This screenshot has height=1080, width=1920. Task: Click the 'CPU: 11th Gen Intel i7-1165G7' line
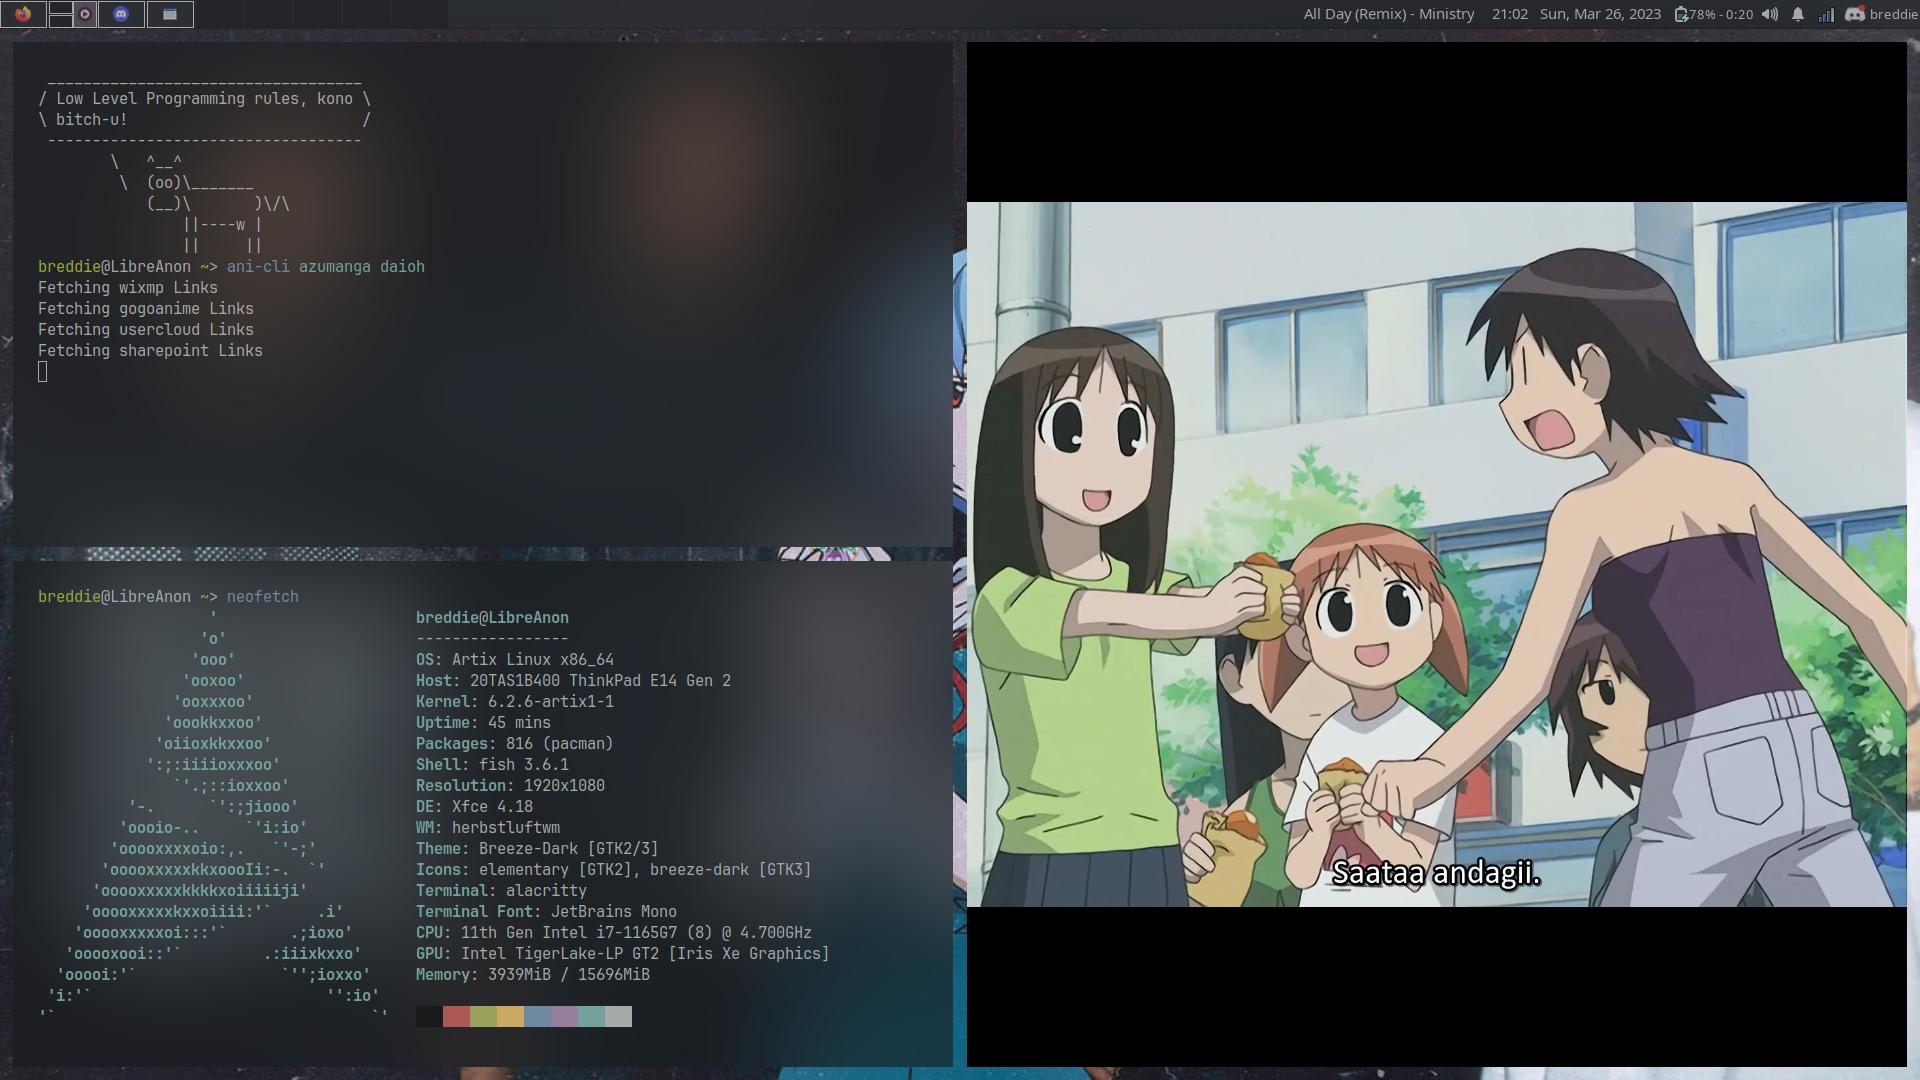(614, 933)
